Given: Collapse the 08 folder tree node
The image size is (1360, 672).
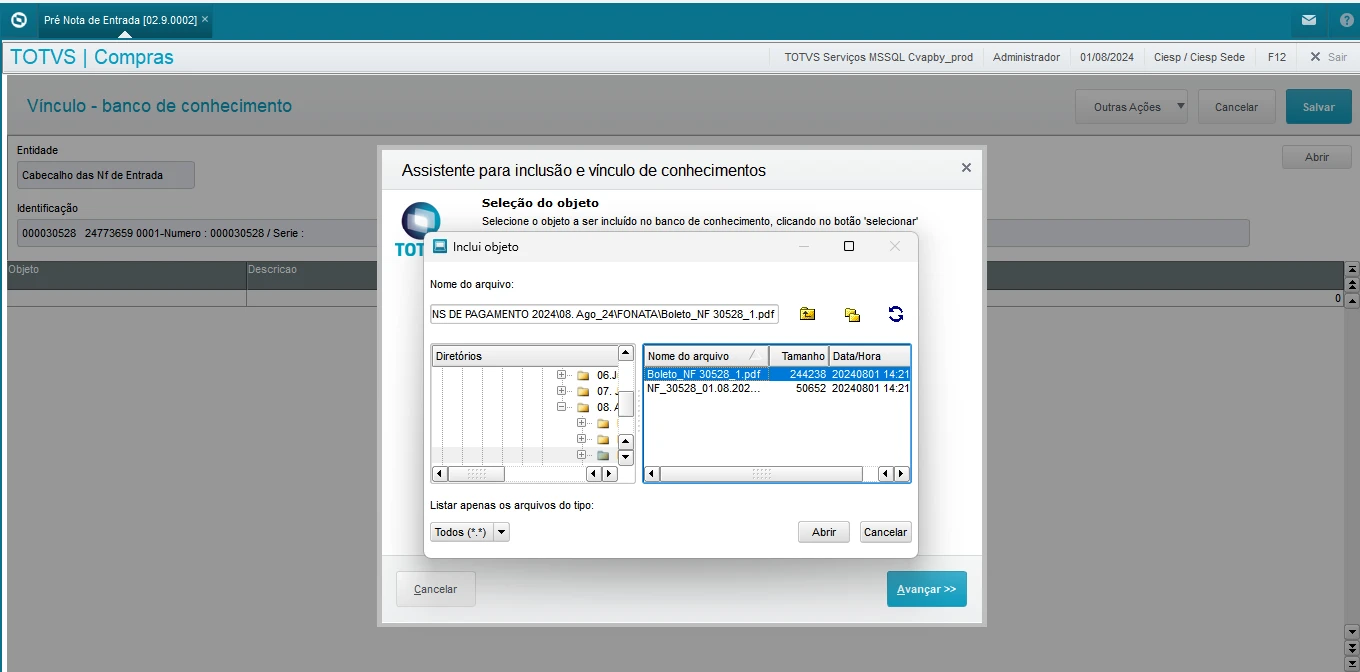Looking at the screenshot, I should point(561,407).
